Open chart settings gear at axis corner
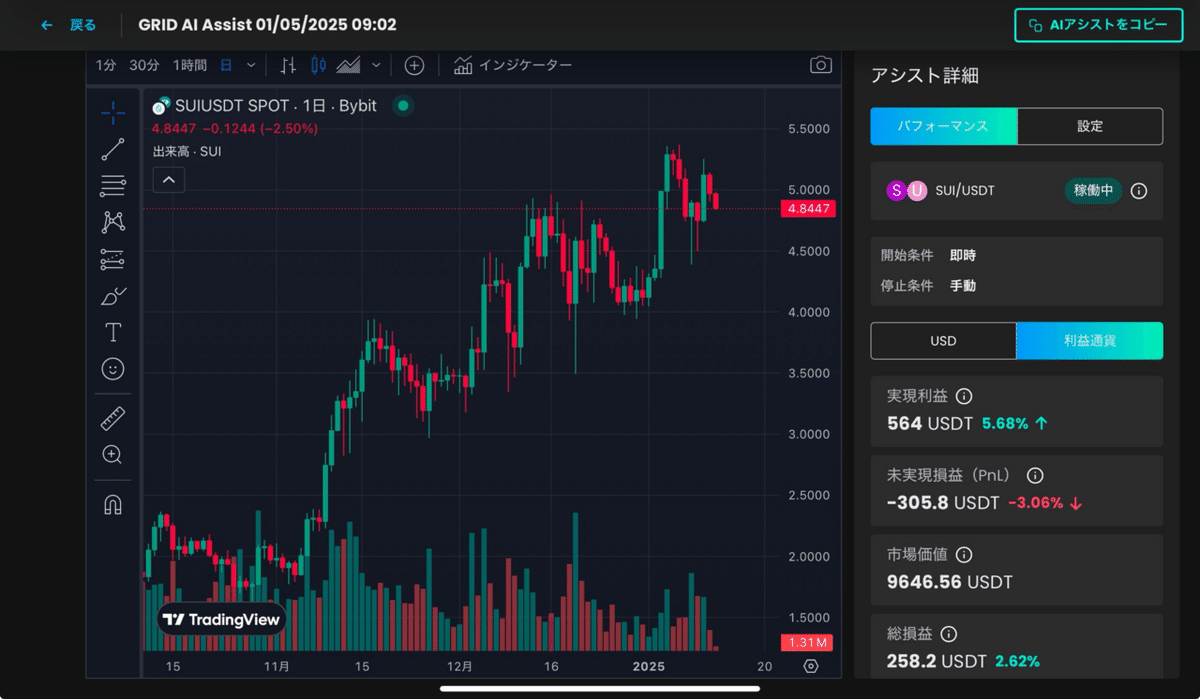Screen dimensions: 1200x699 (811, 666)
